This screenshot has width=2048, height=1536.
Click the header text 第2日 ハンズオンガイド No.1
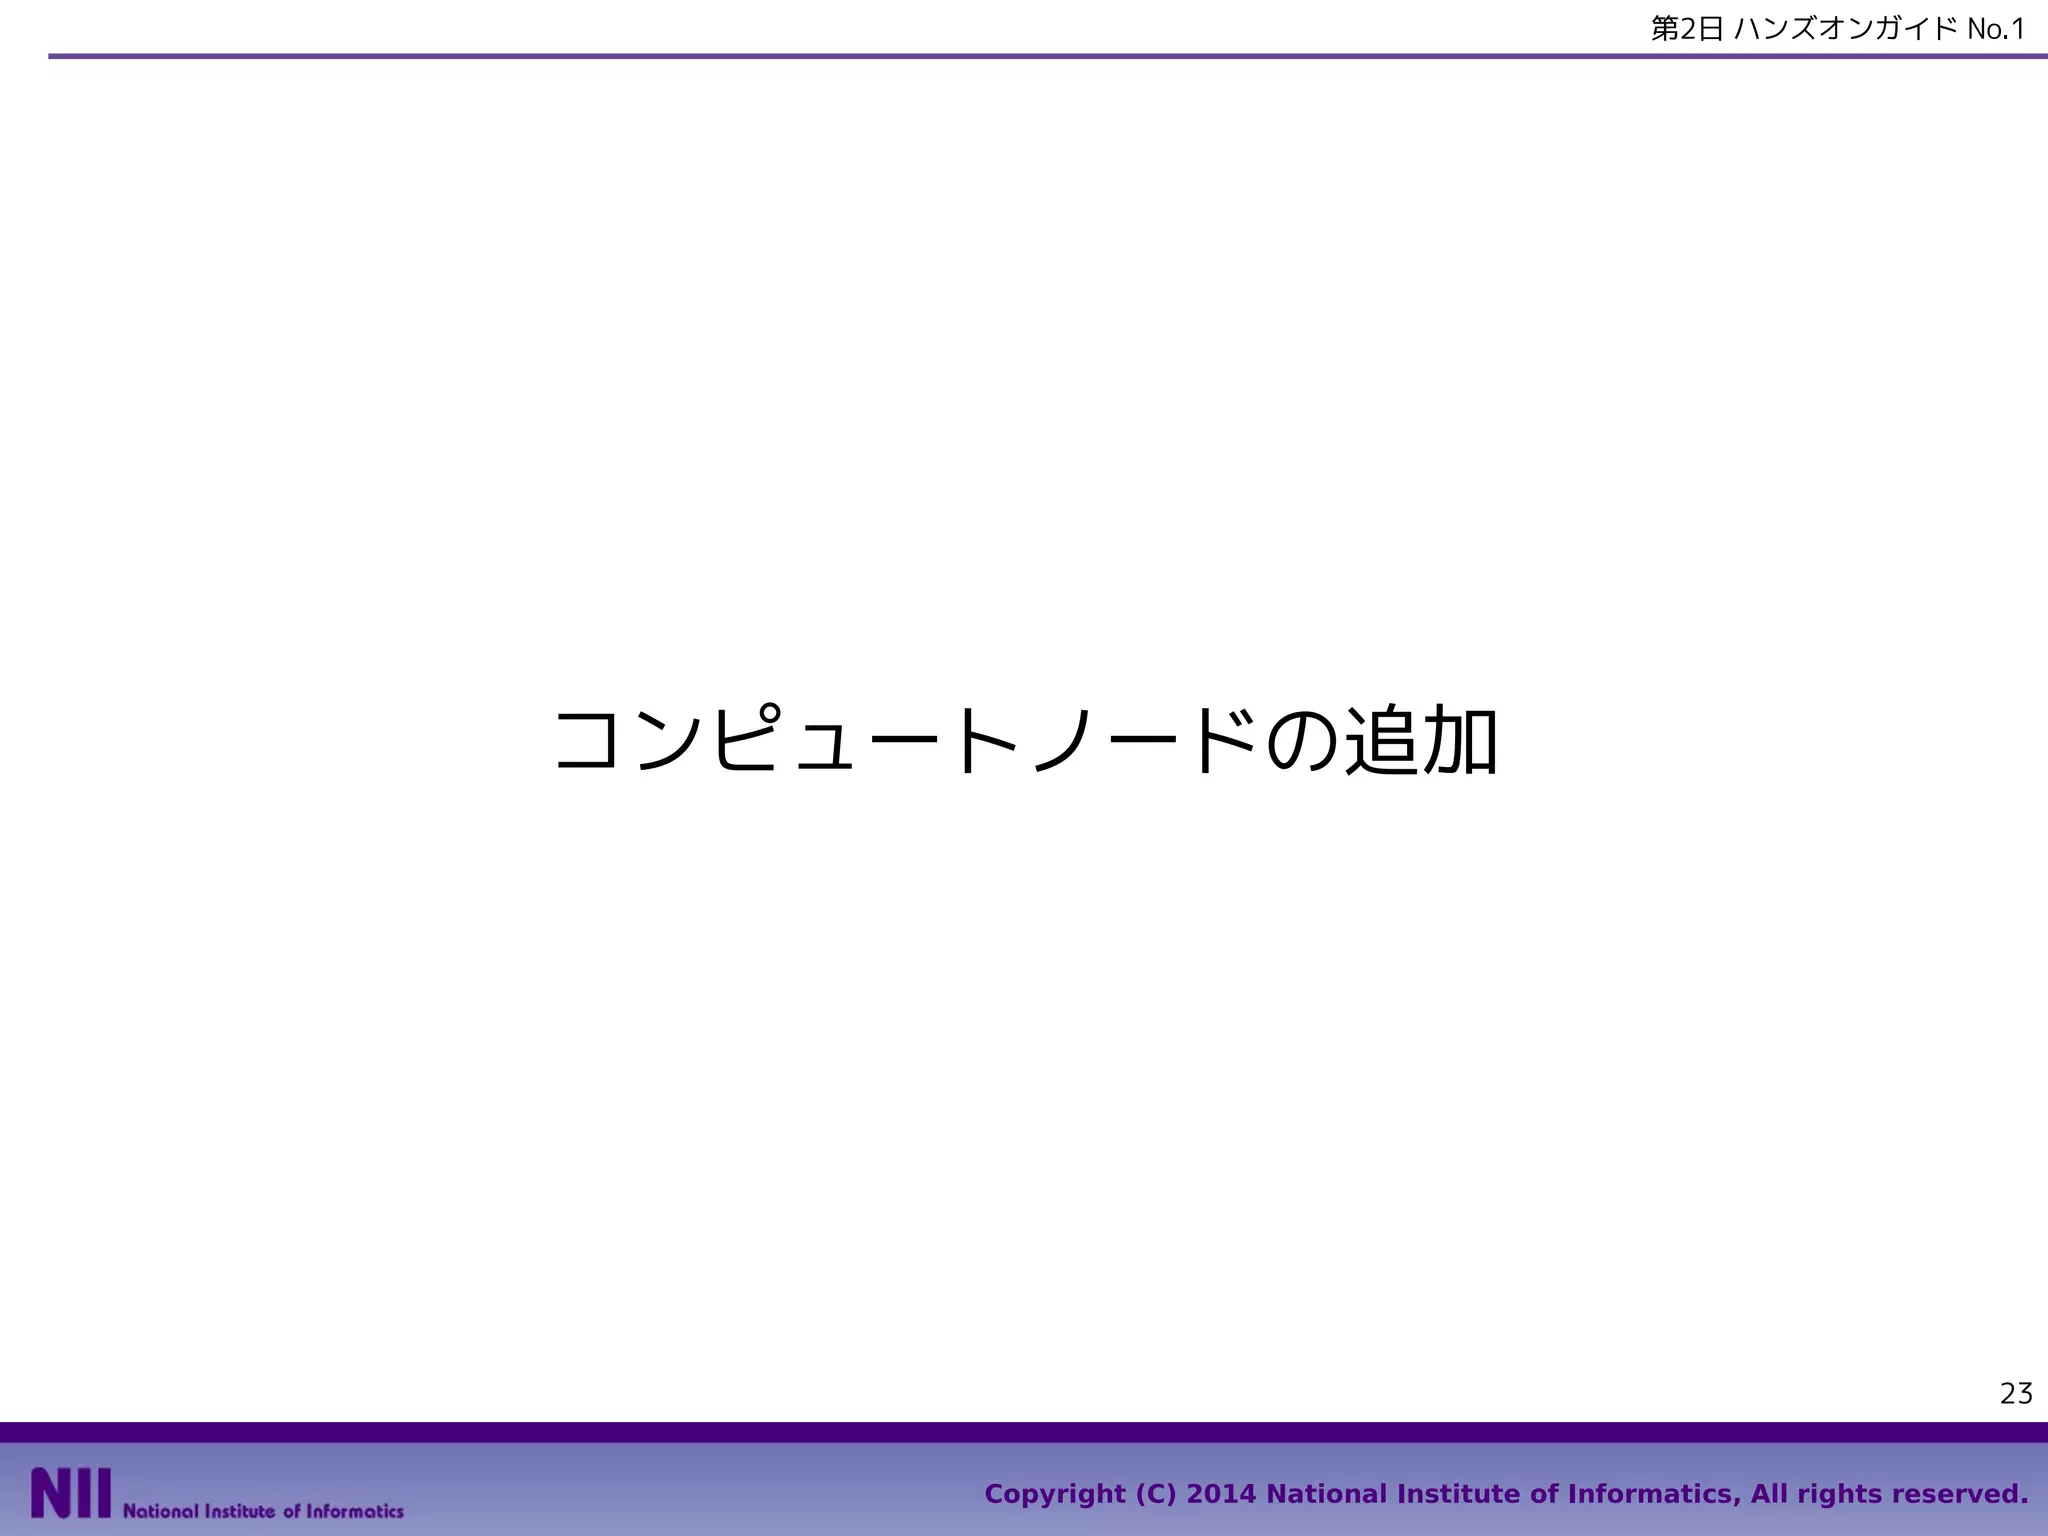click(x=1838, y=29)
